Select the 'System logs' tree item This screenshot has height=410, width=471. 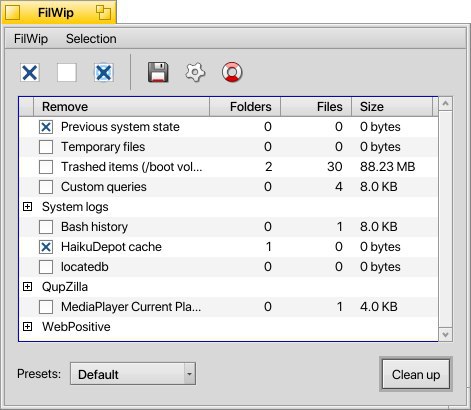click(x=75, y=207)
